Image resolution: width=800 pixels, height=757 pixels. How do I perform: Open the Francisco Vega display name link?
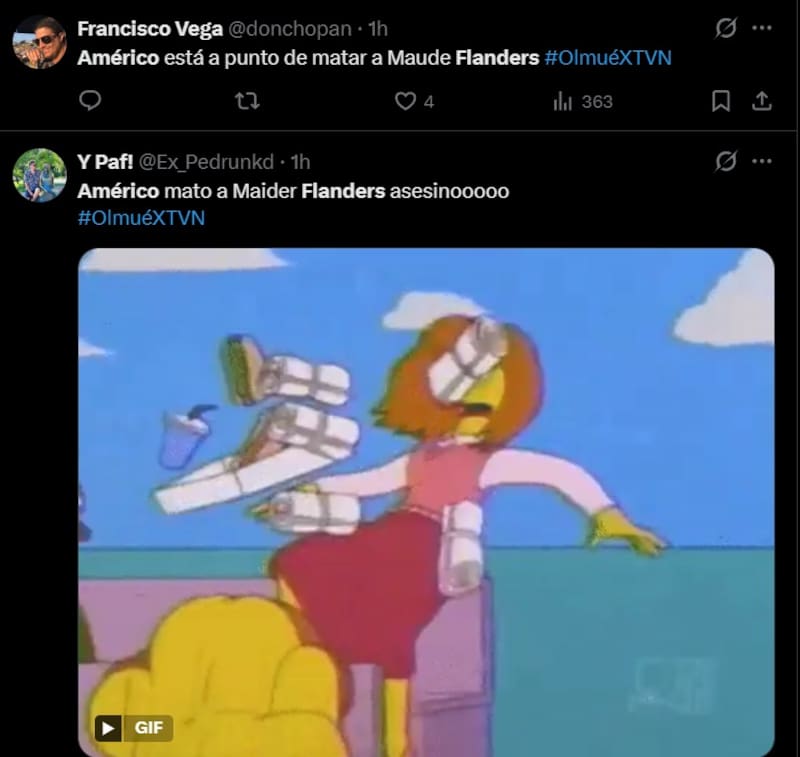[150, 29]
